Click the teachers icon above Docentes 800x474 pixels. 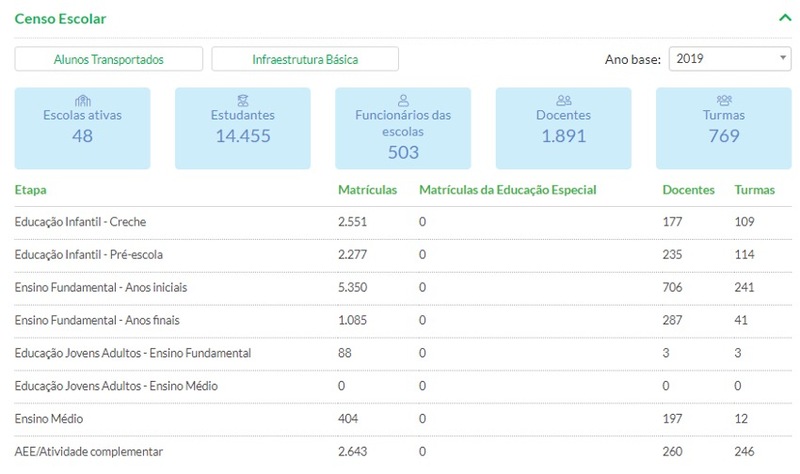tap(563, 100)
